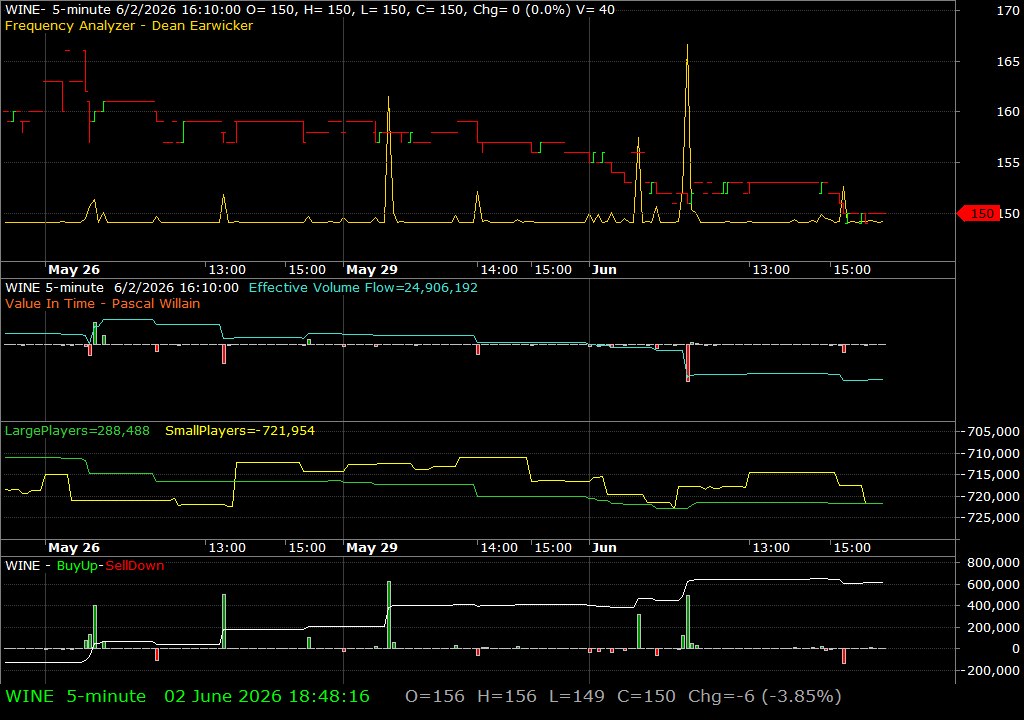The height and width of the screenshot is (720, 1024).
Task: Click the O=156 status bar value
Action: [435, 696]
